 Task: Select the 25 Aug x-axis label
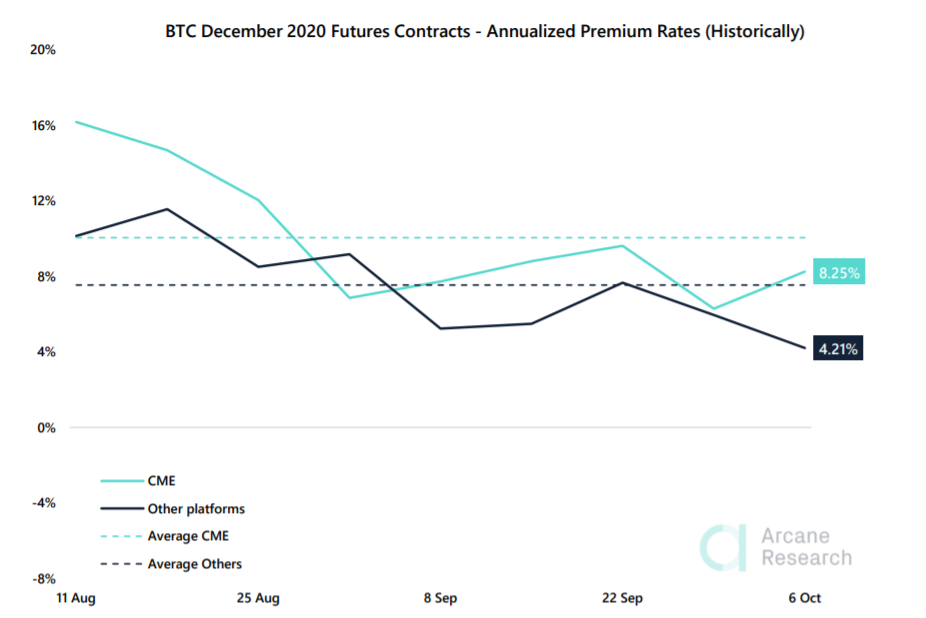click(x=258, y=598)
